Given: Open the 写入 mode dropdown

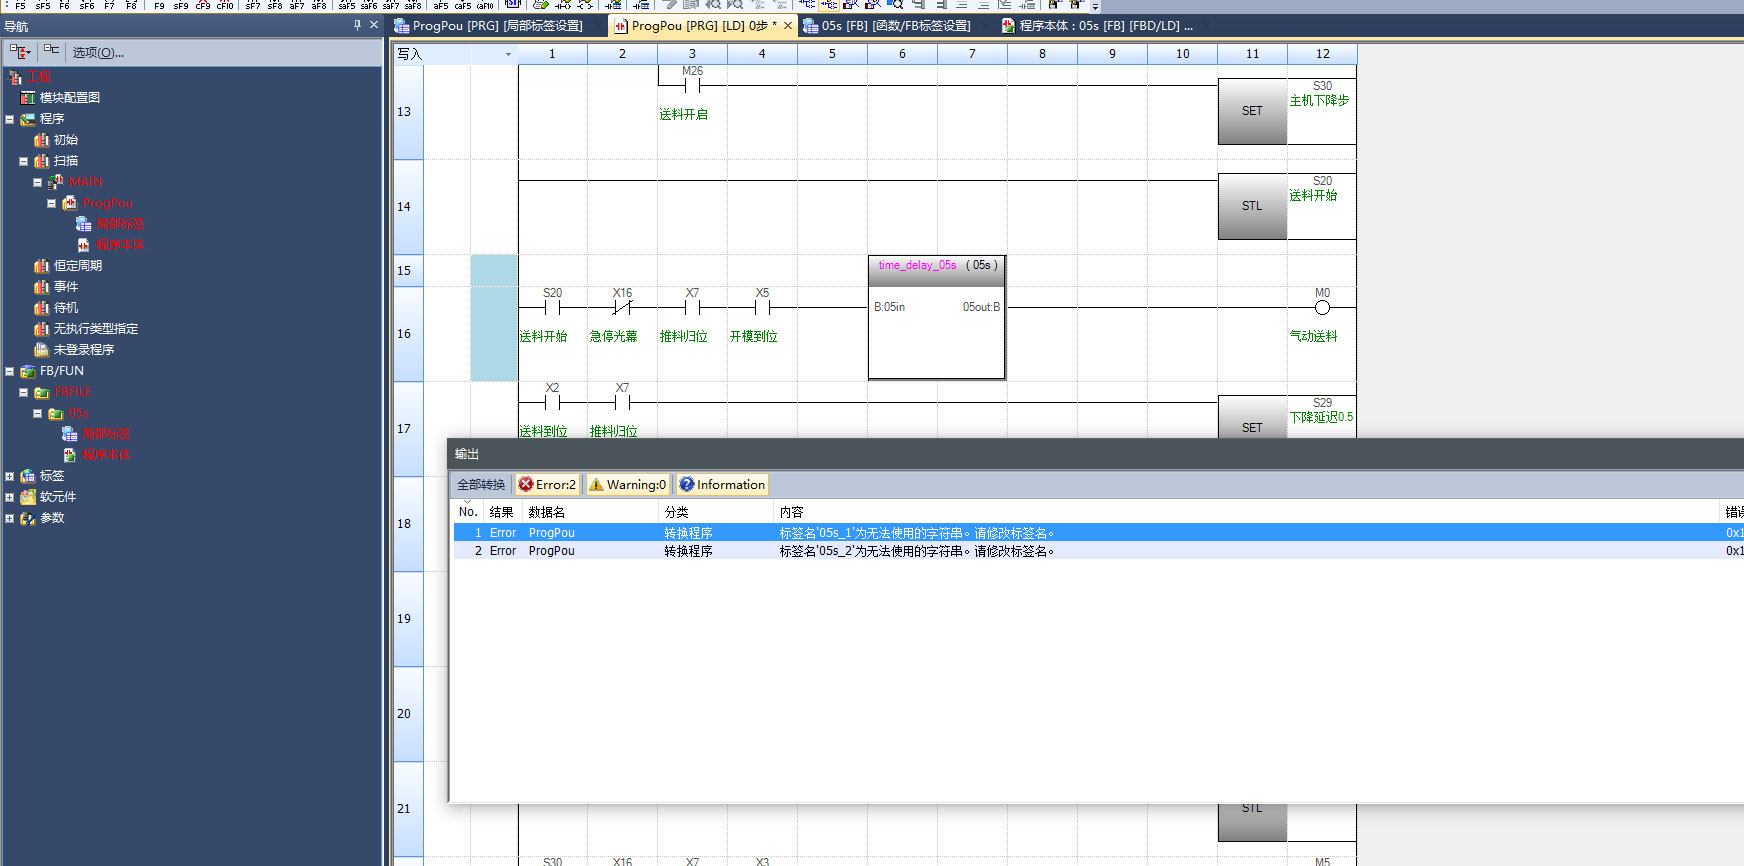Looking at the screenshot, I should click(x=508, y=54).
